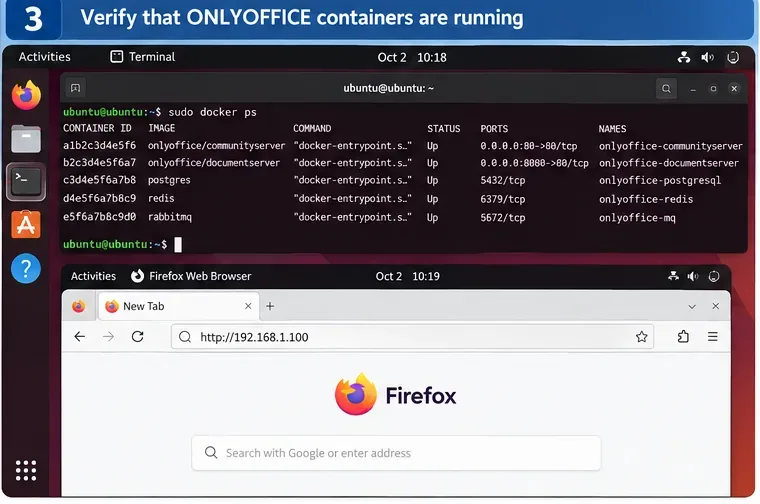Screen dimensions: 760x504
Task: Click the name onlyoffice-redis
Action: tap(646, 199)
